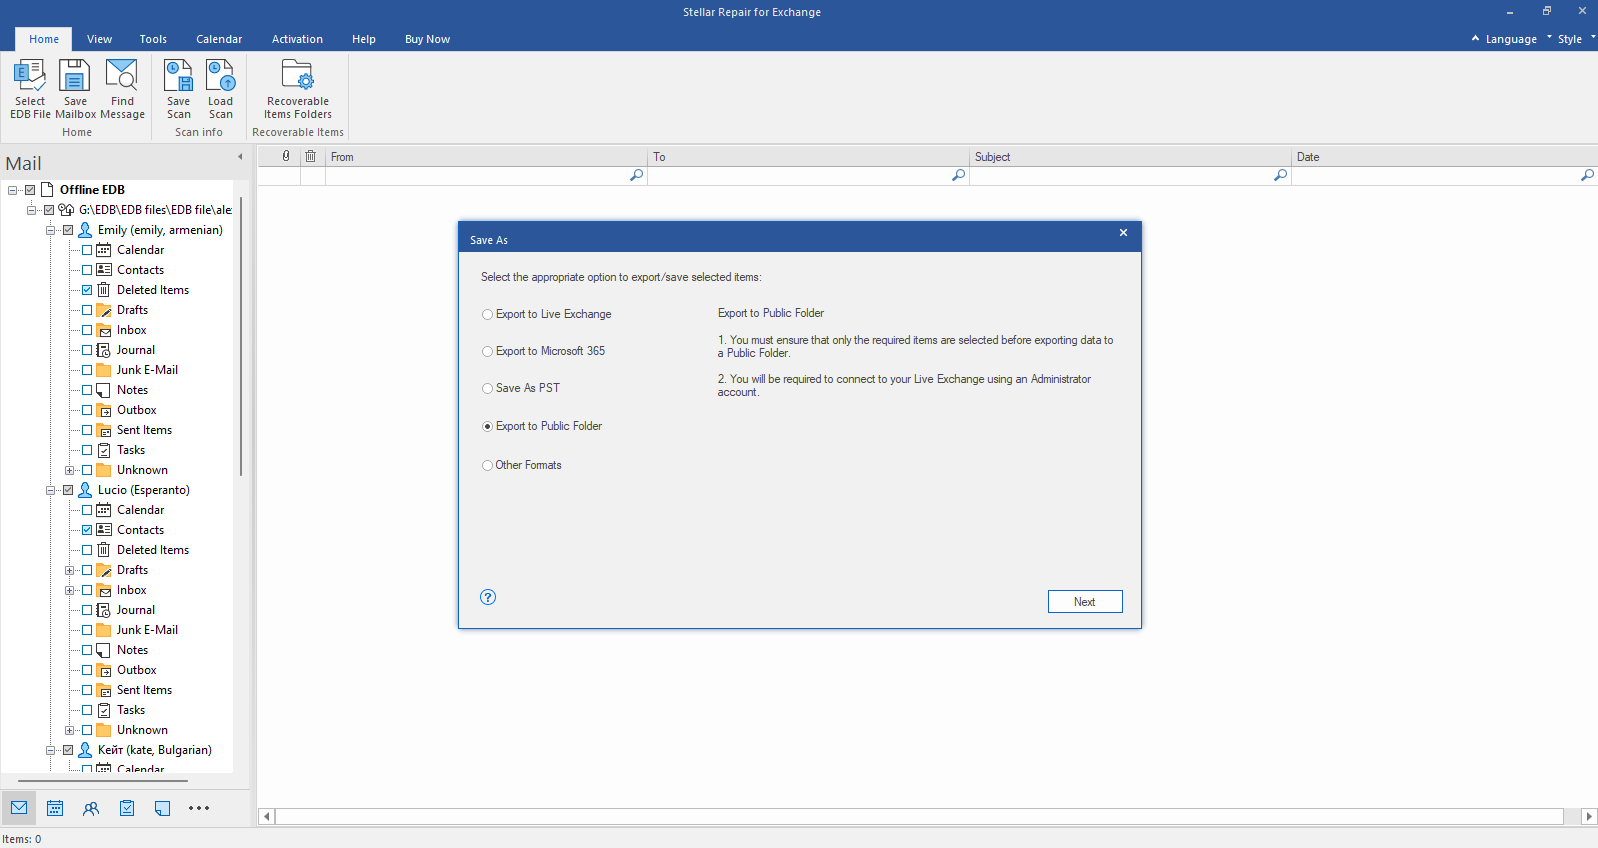Collapse the Emily mailbox tree node
Viewport: 1598px width, 848px height.
tap(50, 230)
